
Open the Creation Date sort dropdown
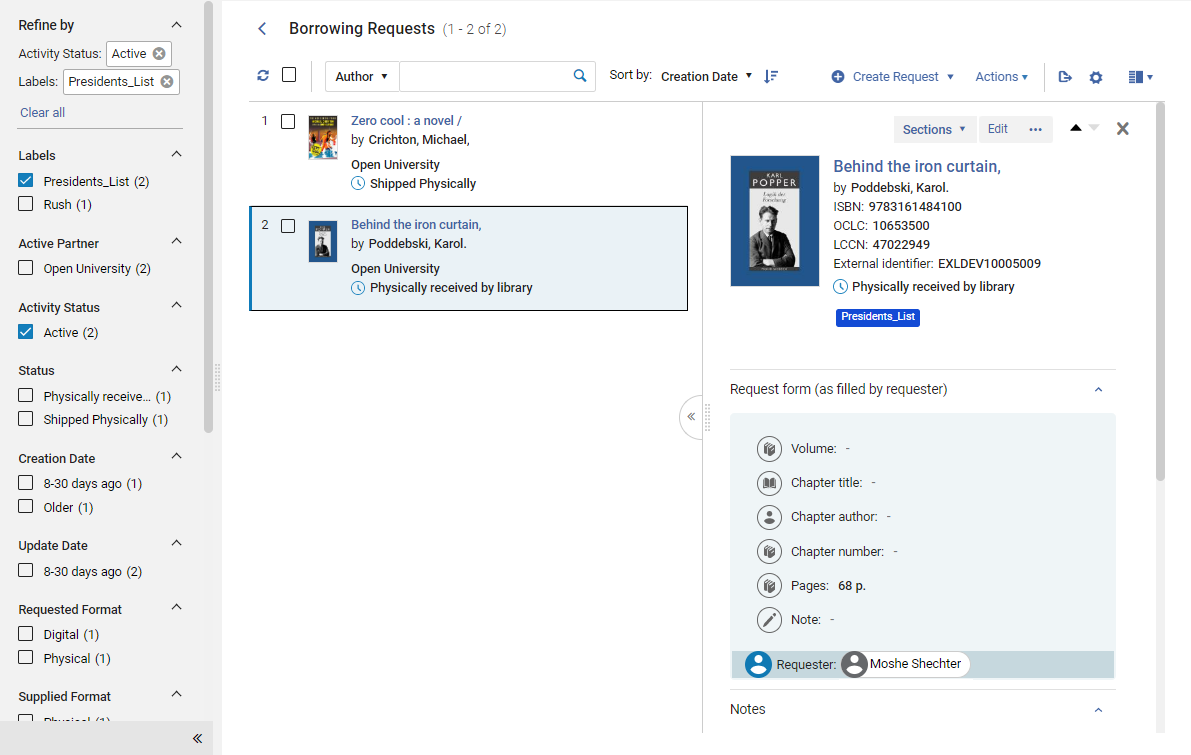coord(706,77)
